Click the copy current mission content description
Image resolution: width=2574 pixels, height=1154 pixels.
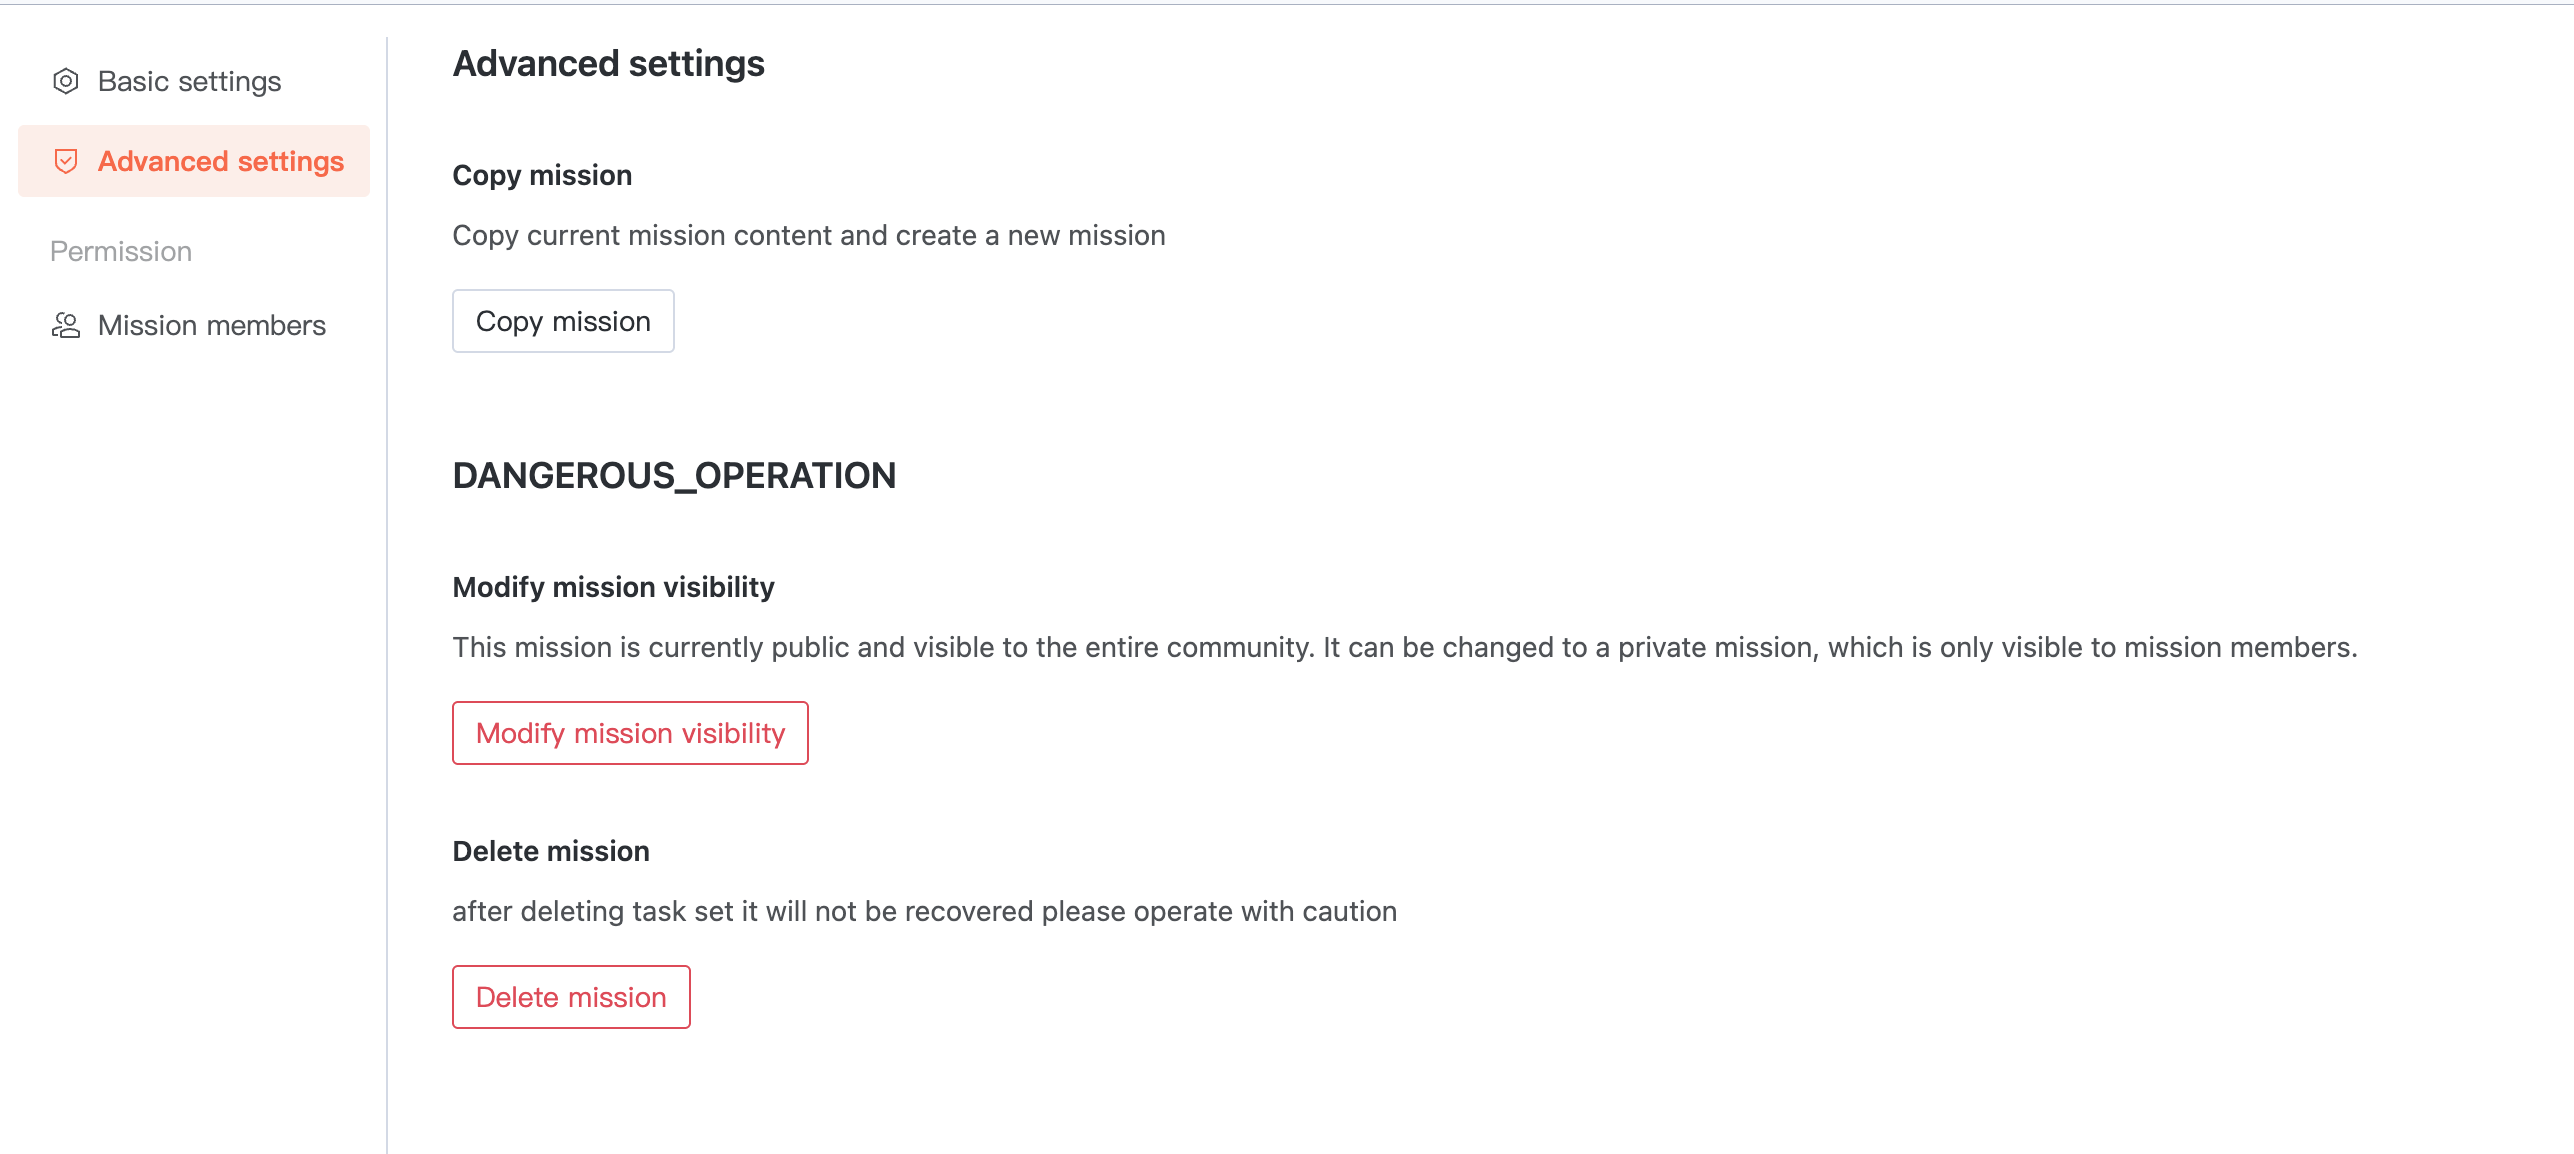point(808,235)
